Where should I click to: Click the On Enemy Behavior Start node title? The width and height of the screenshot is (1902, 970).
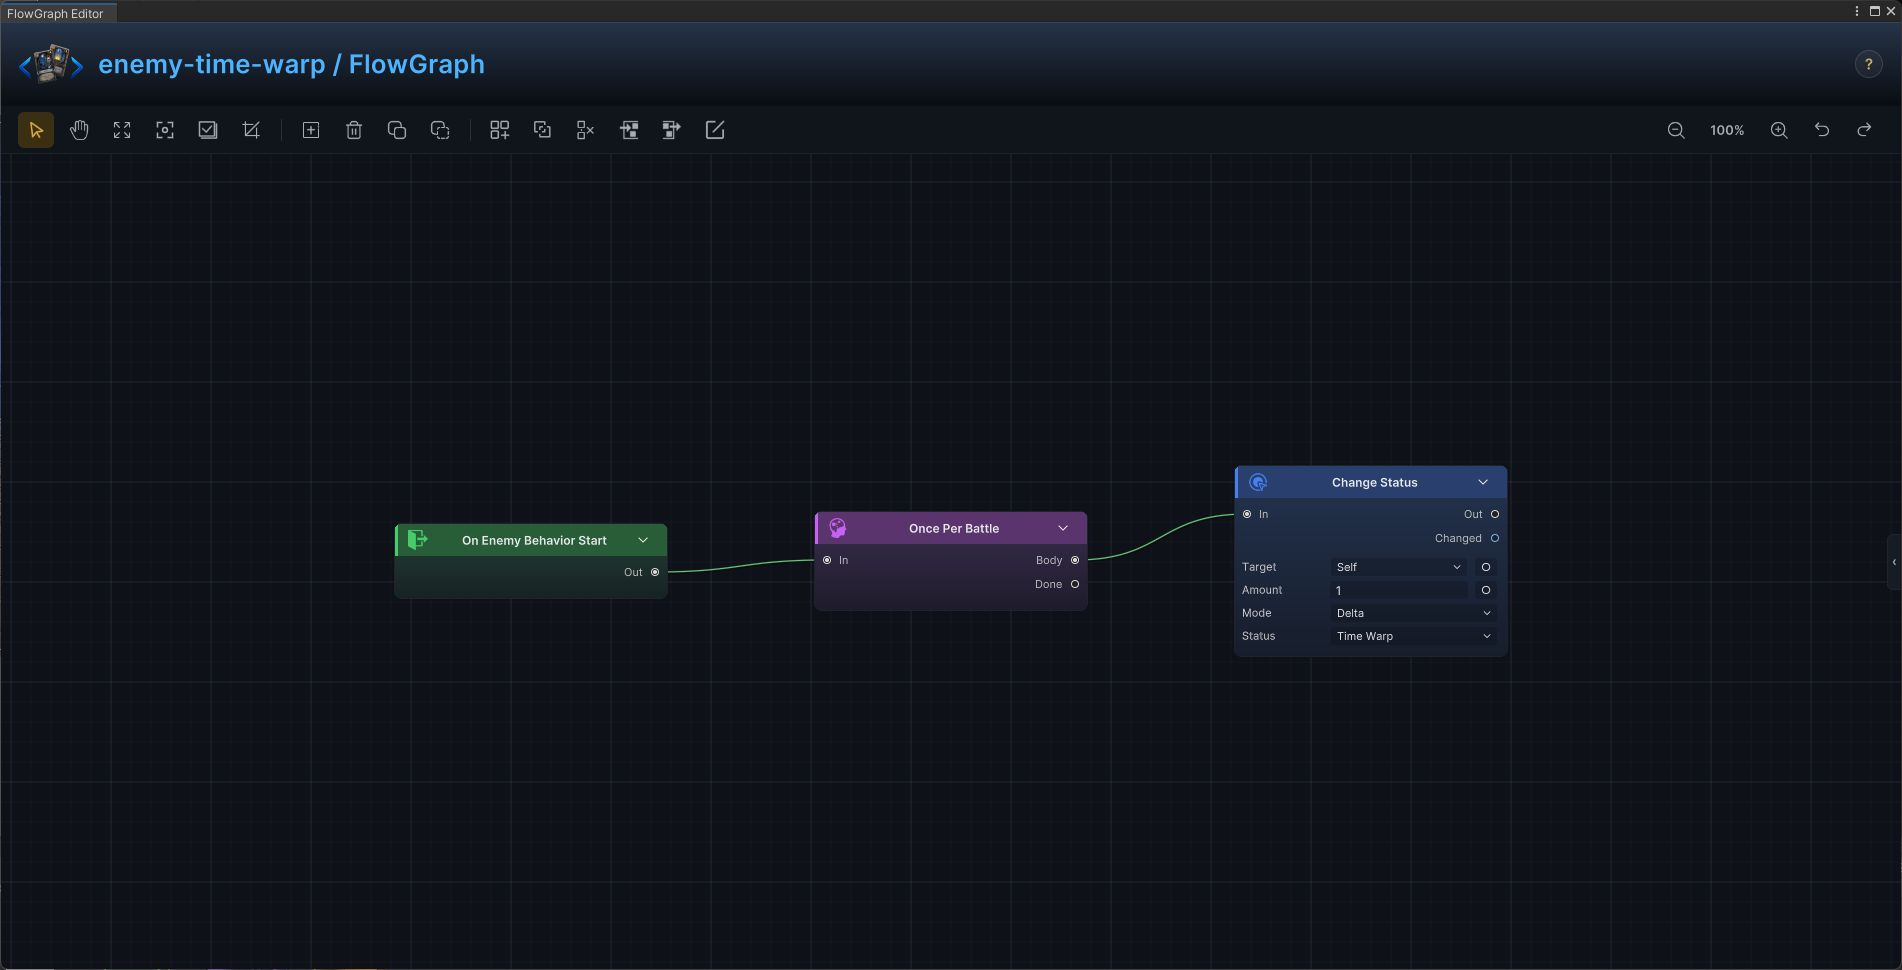point(534,540)
